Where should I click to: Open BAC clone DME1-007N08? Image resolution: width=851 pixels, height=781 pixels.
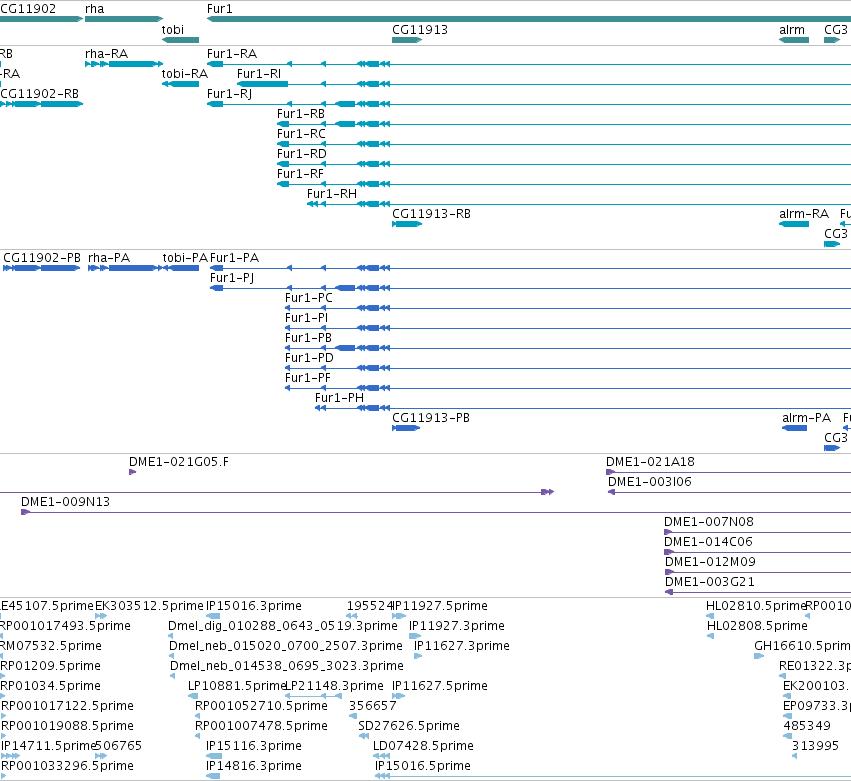click(x=709, y=523)
